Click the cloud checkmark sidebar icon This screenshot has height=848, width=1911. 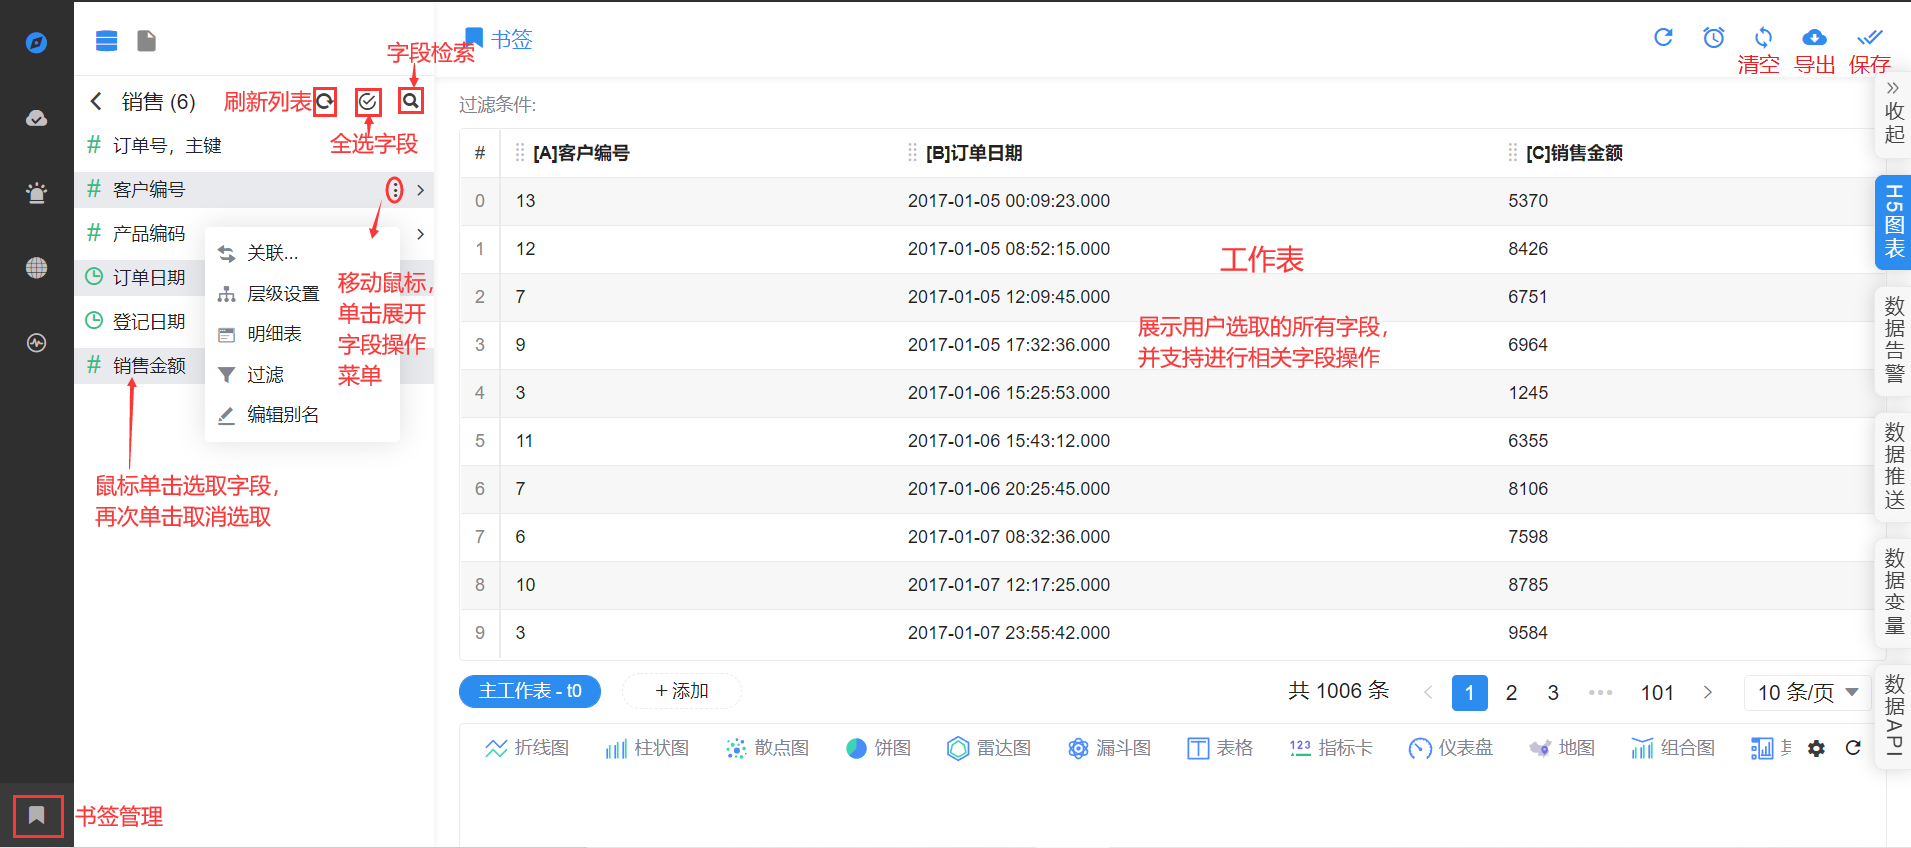(x=36, y=118)
